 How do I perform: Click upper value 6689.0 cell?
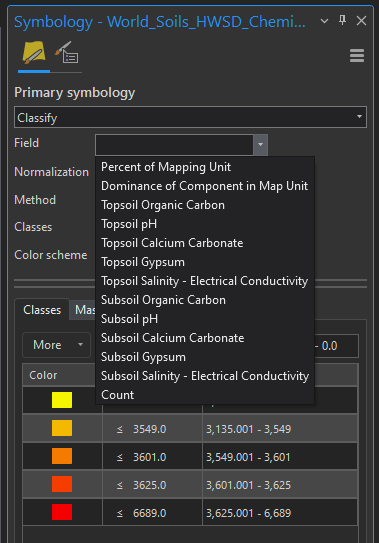tap(152, 513)
